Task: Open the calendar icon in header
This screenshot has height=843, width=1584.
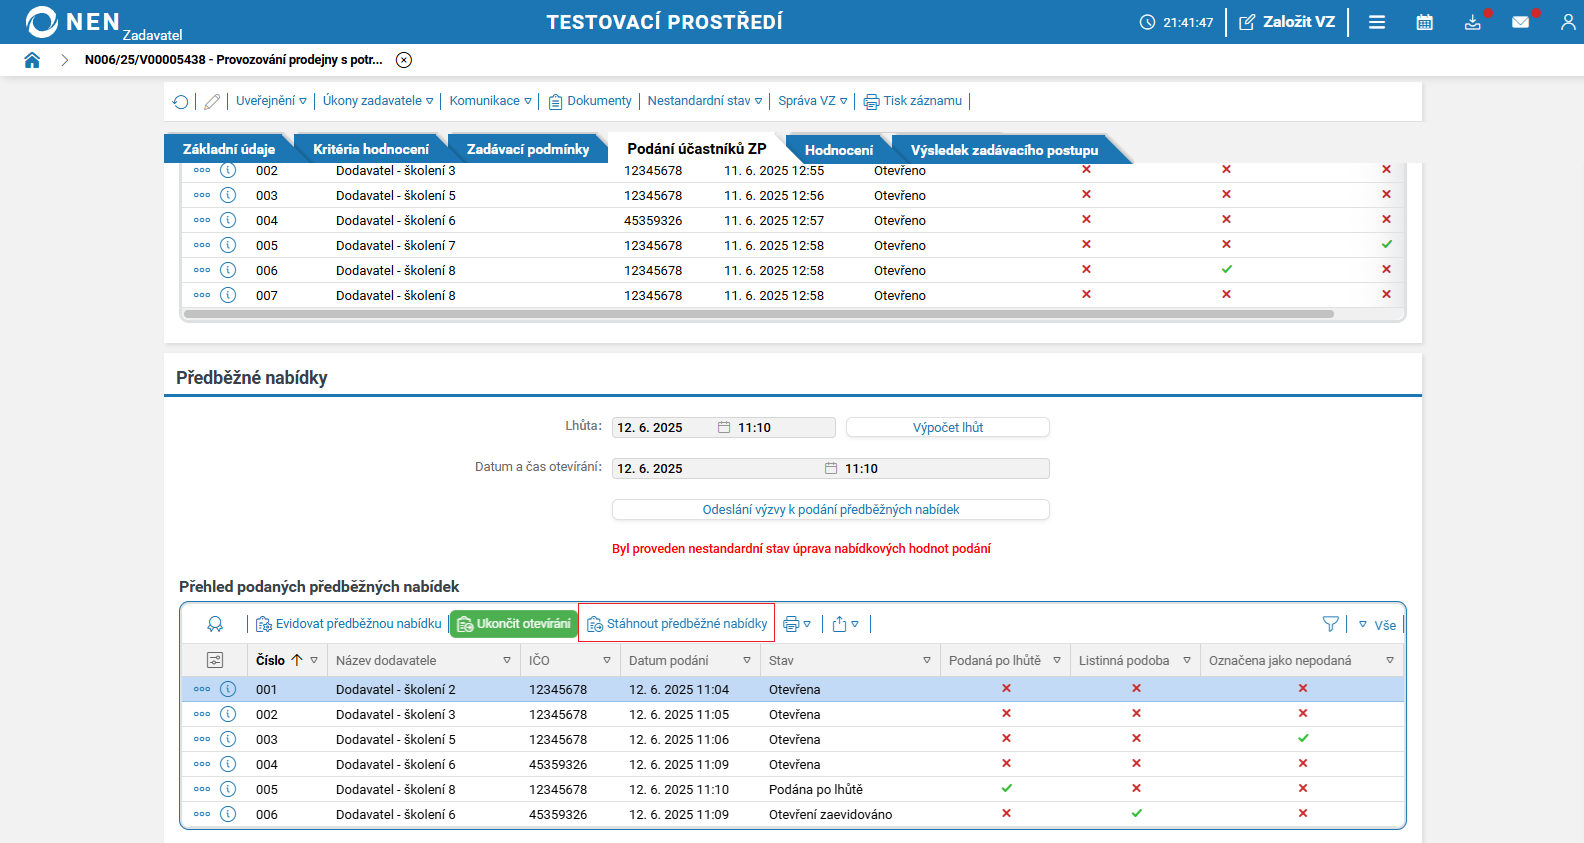Action: click(1424, 22)
